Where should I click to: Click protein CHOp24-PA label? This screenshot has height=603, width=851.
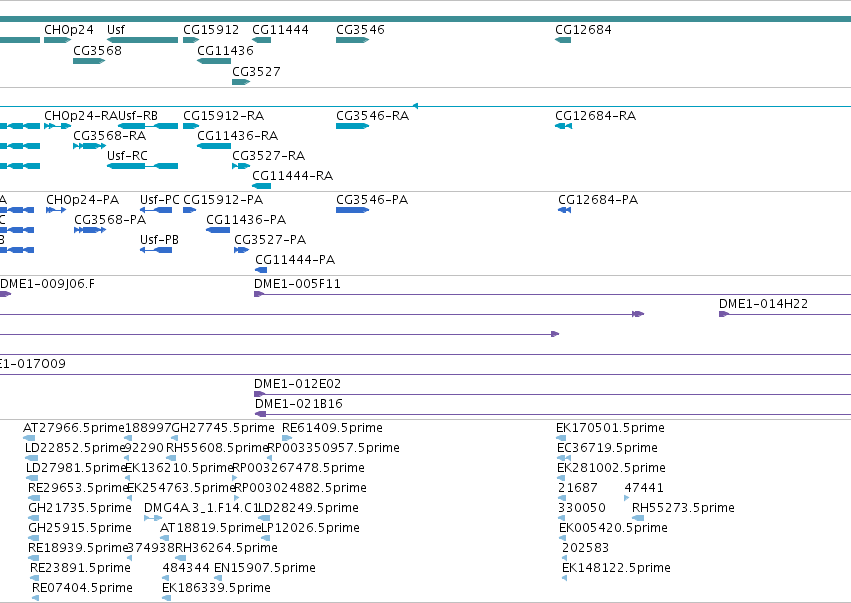[82, 200]
